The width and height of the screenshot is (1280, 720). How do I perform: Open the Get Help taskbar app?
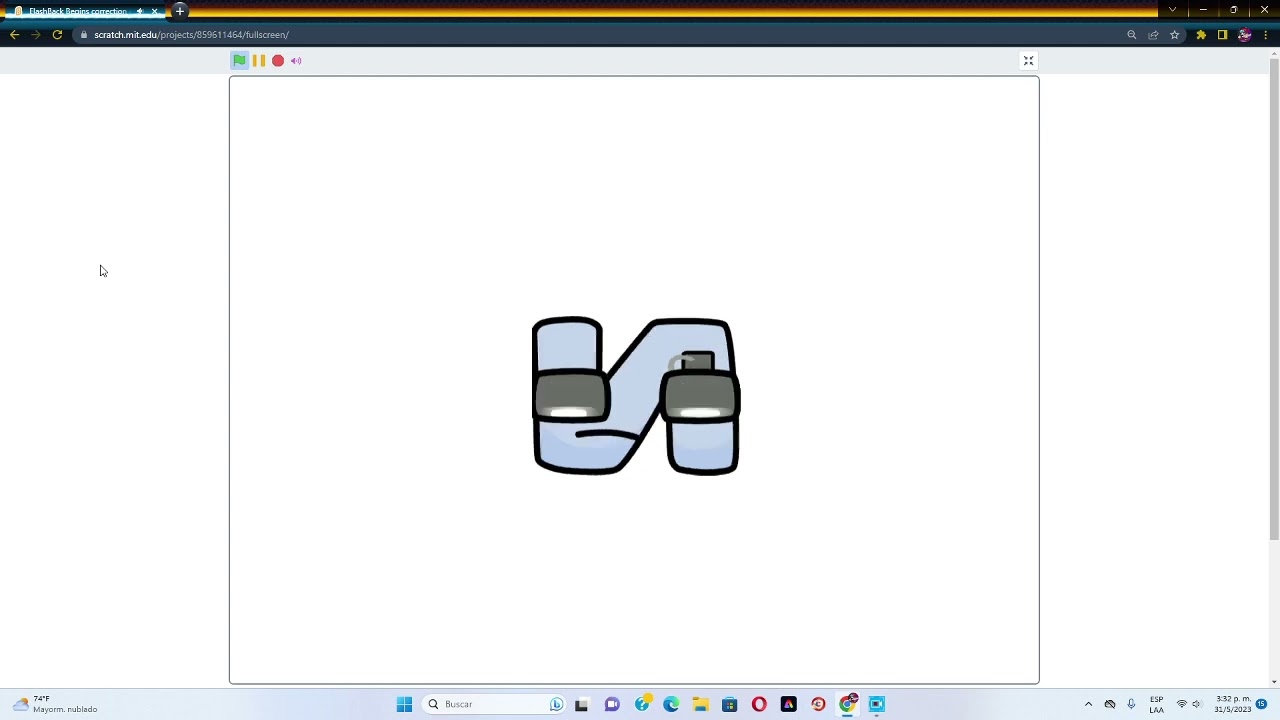pos(642,704)
